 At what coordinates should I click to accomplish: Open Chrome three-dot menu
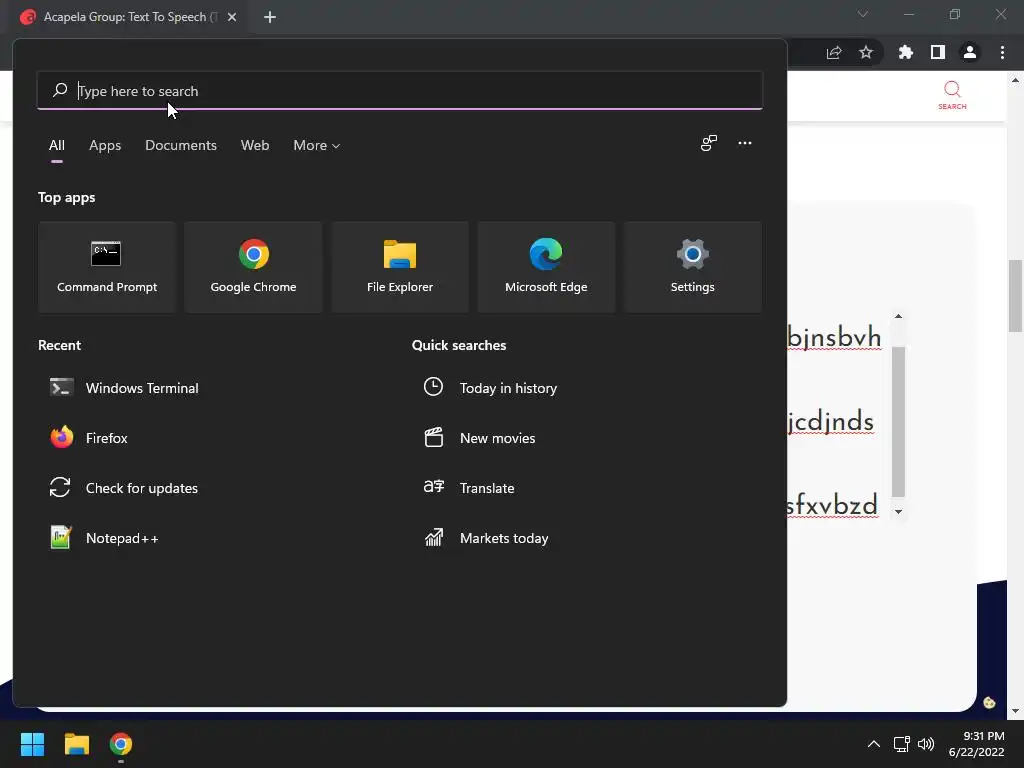[1002, 52]
